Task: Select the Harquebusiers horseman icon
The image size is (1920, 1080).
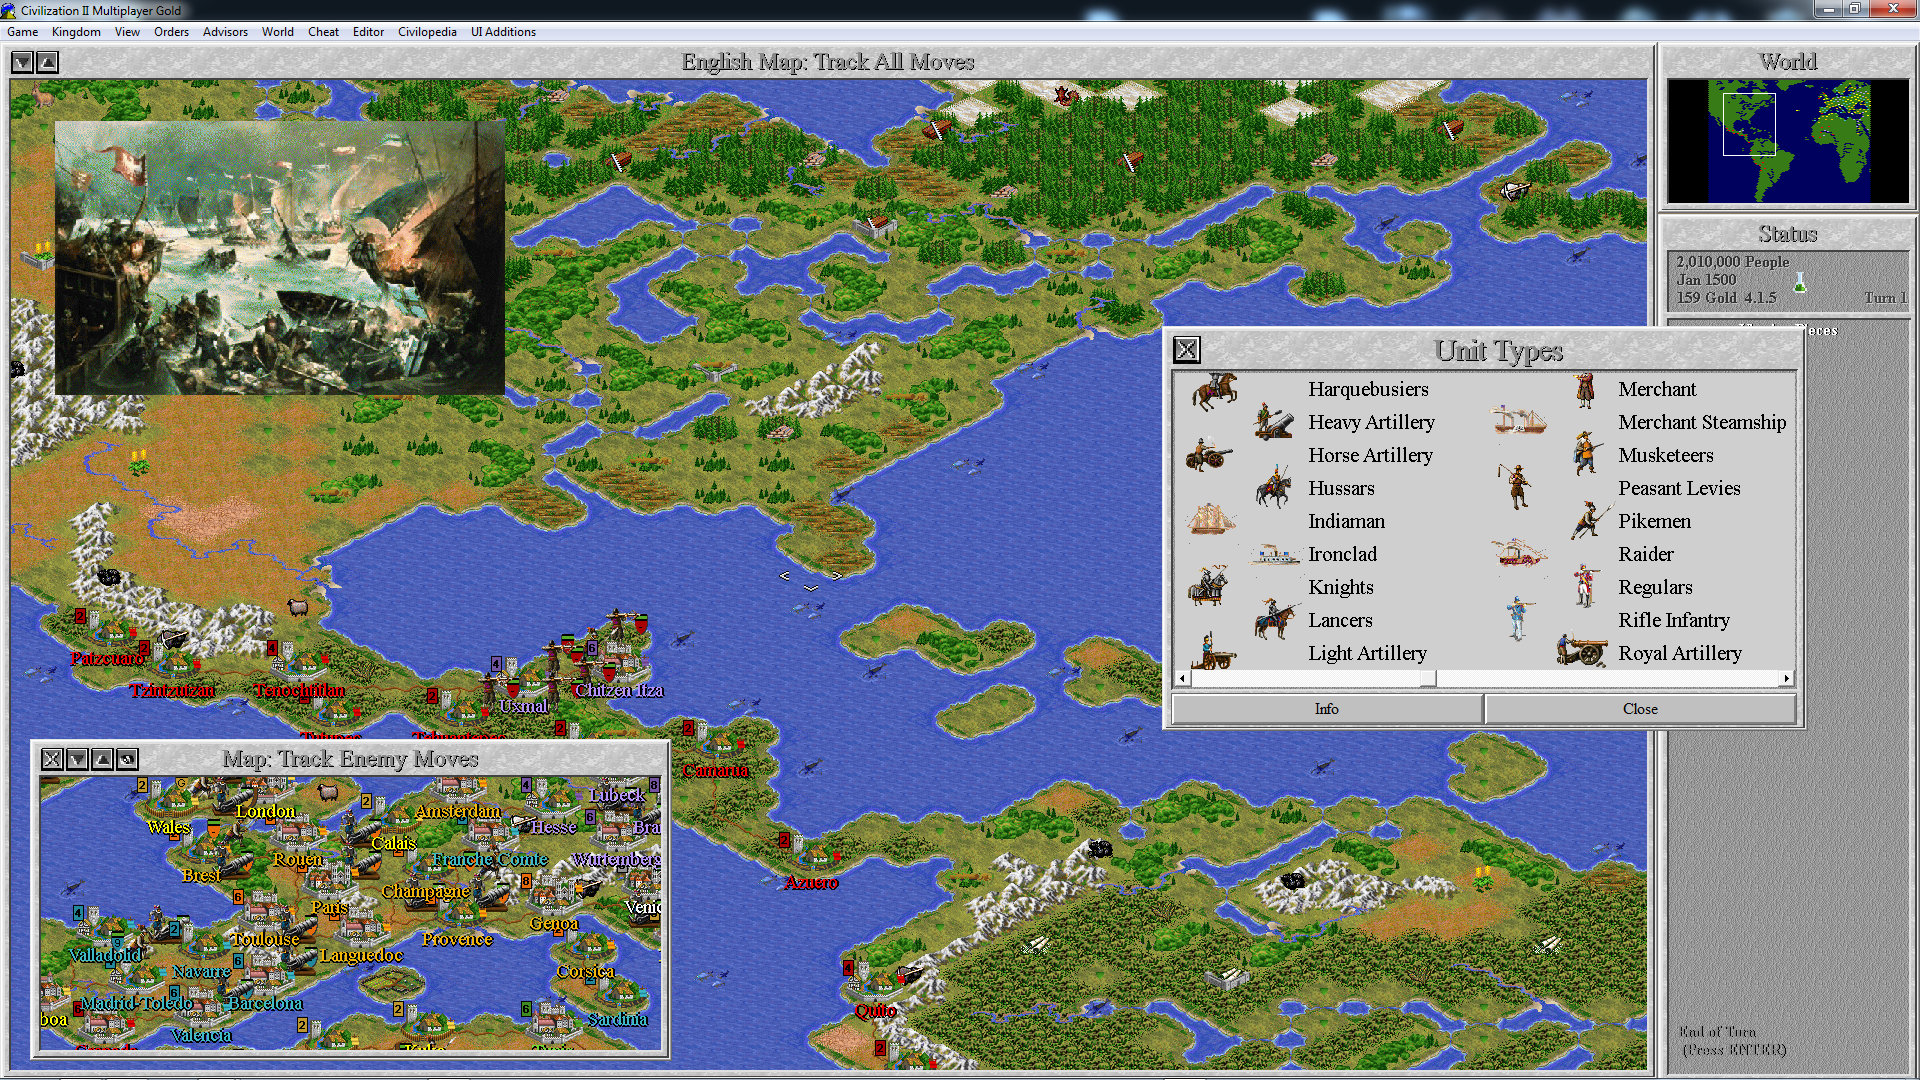Action: (x=1214, y=390)
